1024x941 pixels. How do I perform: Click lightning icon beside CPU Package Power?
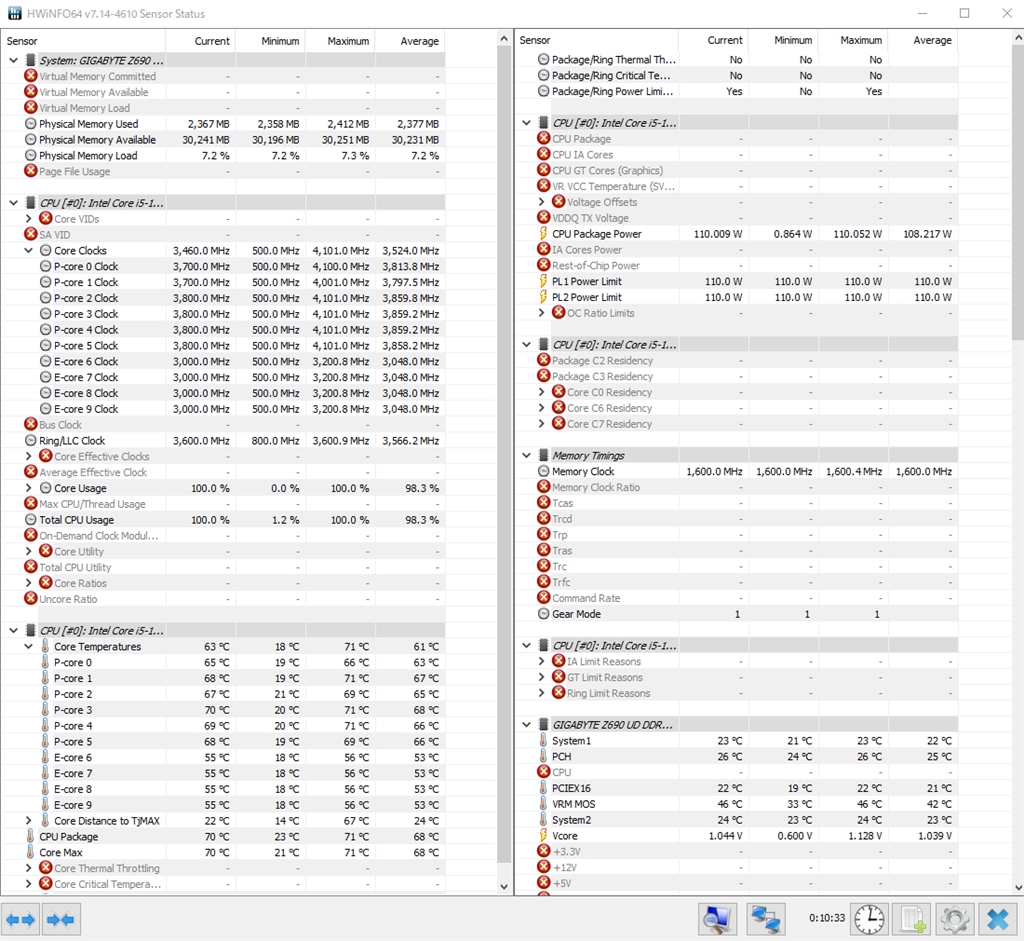(x=543, y=234)
